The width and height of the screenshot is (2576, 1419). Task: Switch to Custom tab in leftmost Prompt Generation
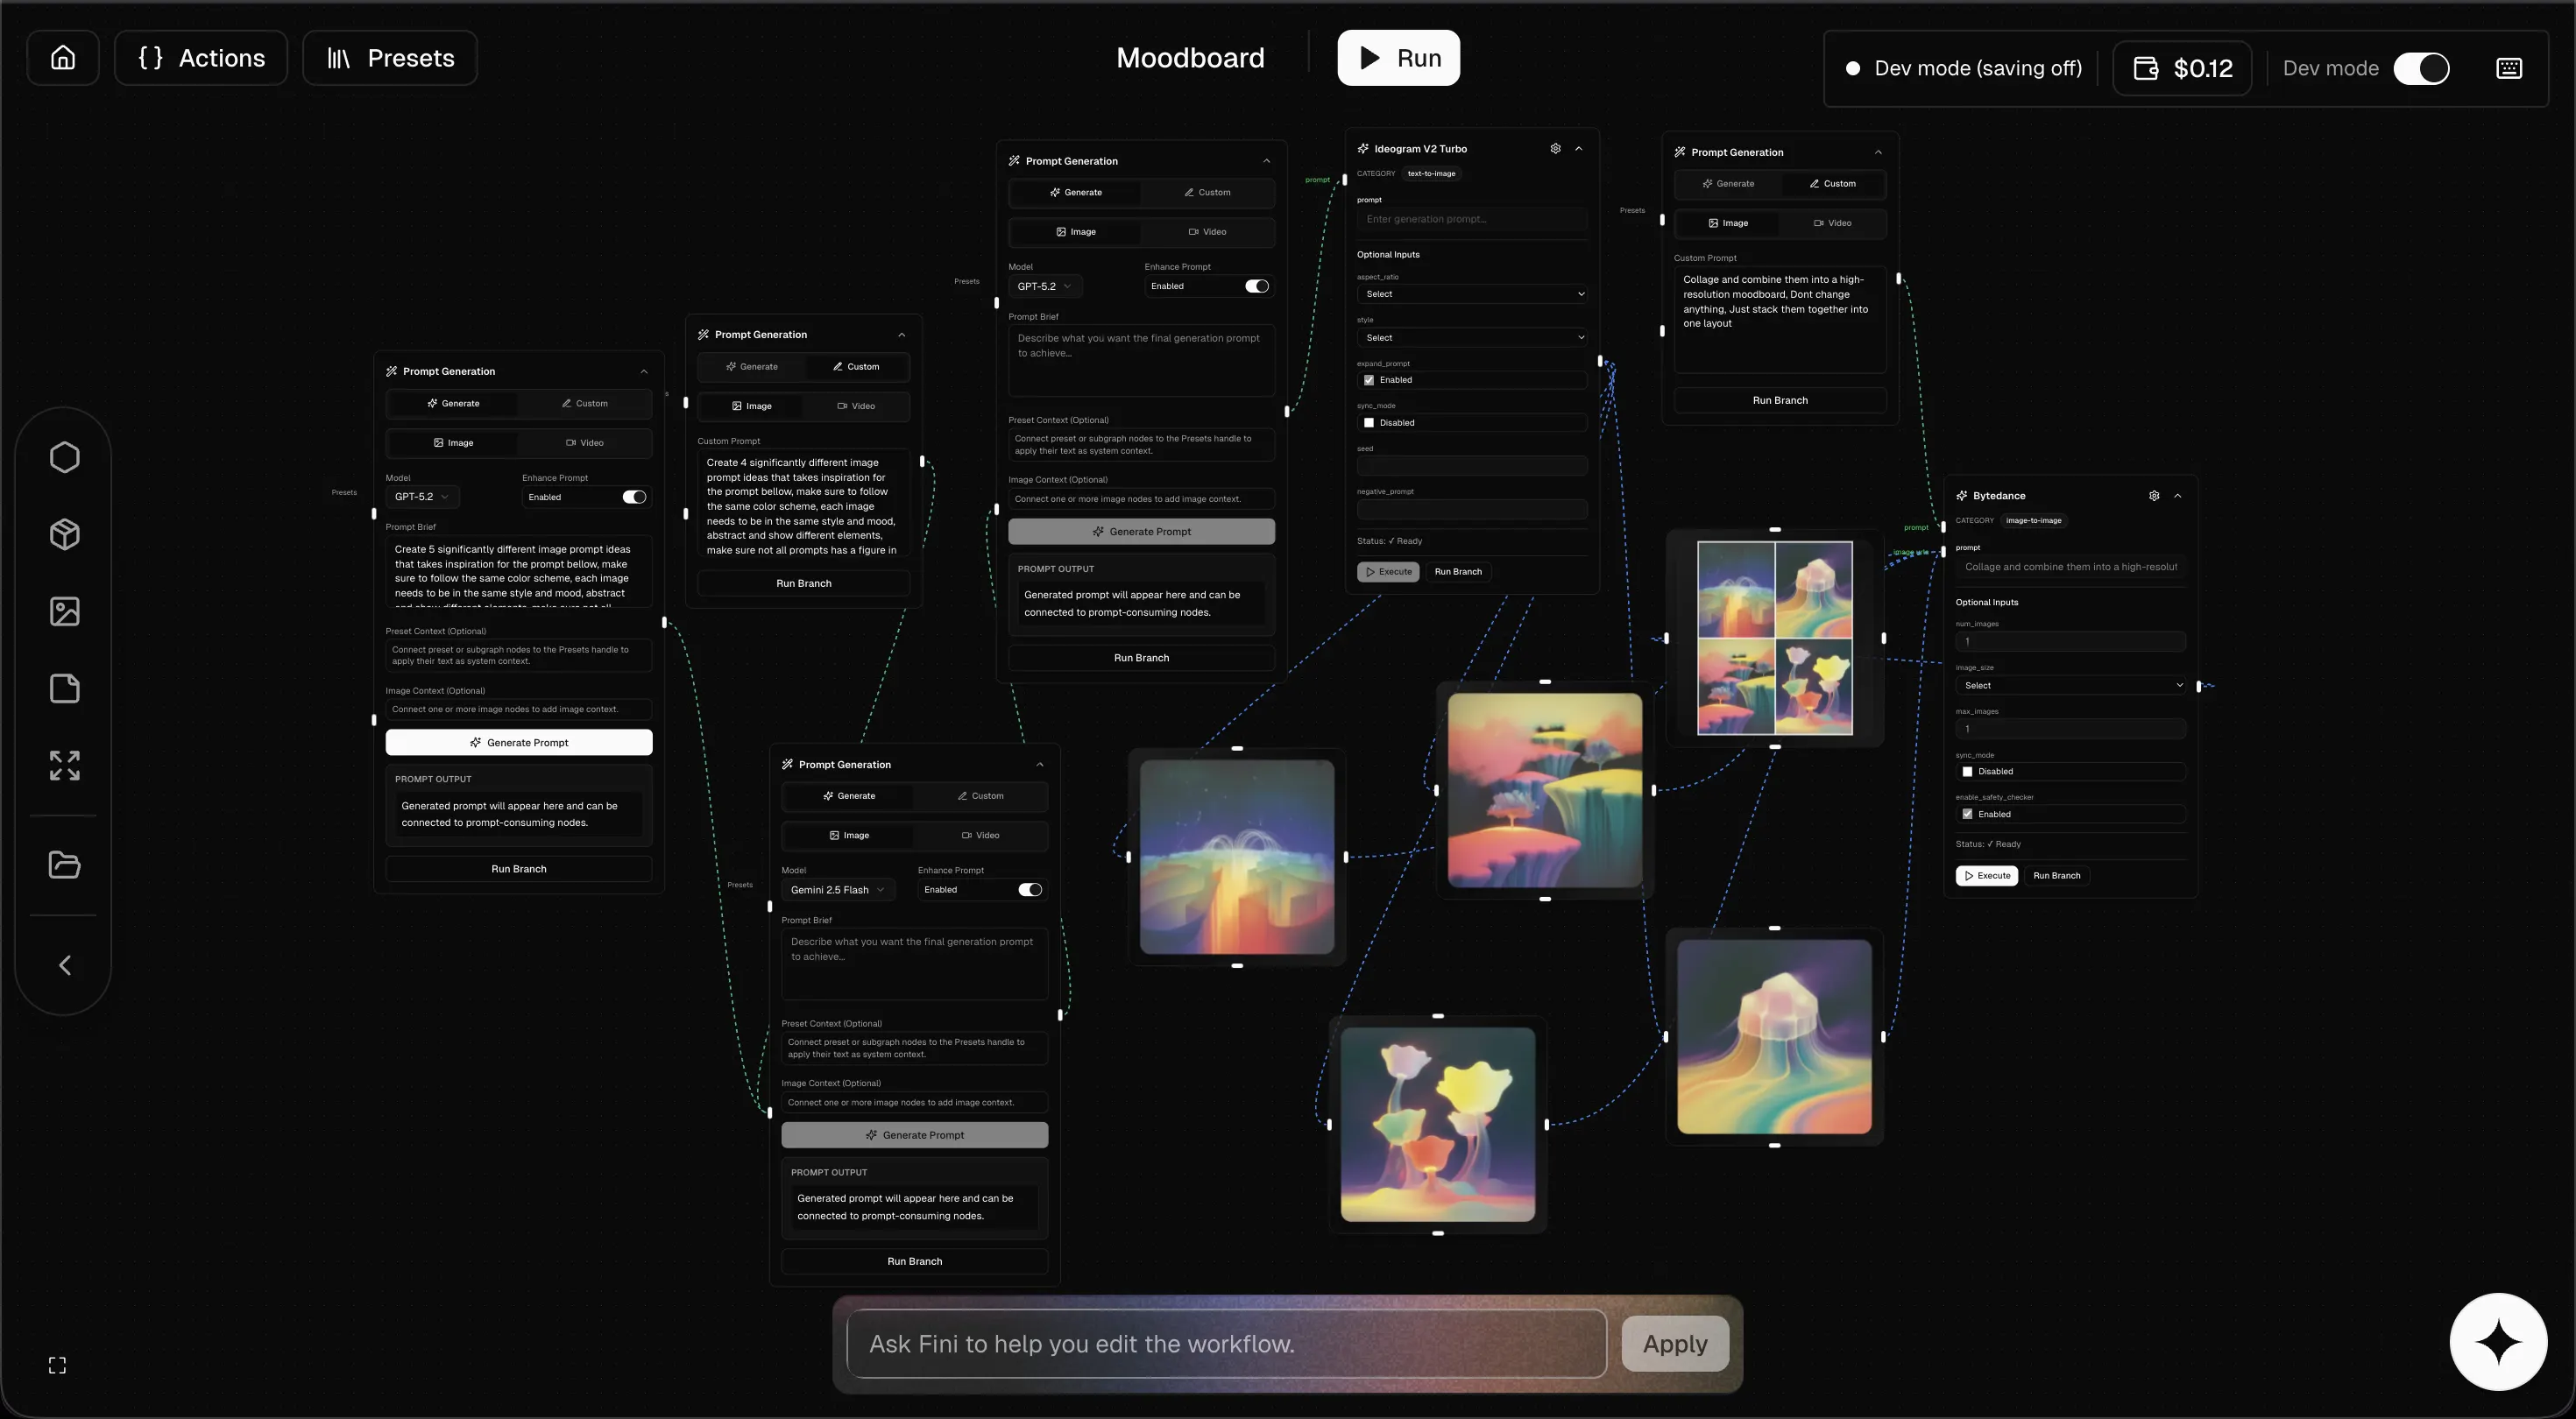[584, 403]
